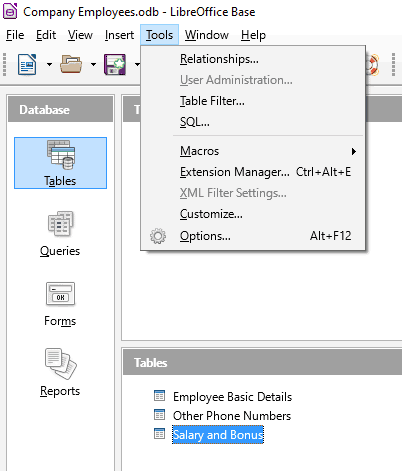Open the Window menu

coord(207,35)
